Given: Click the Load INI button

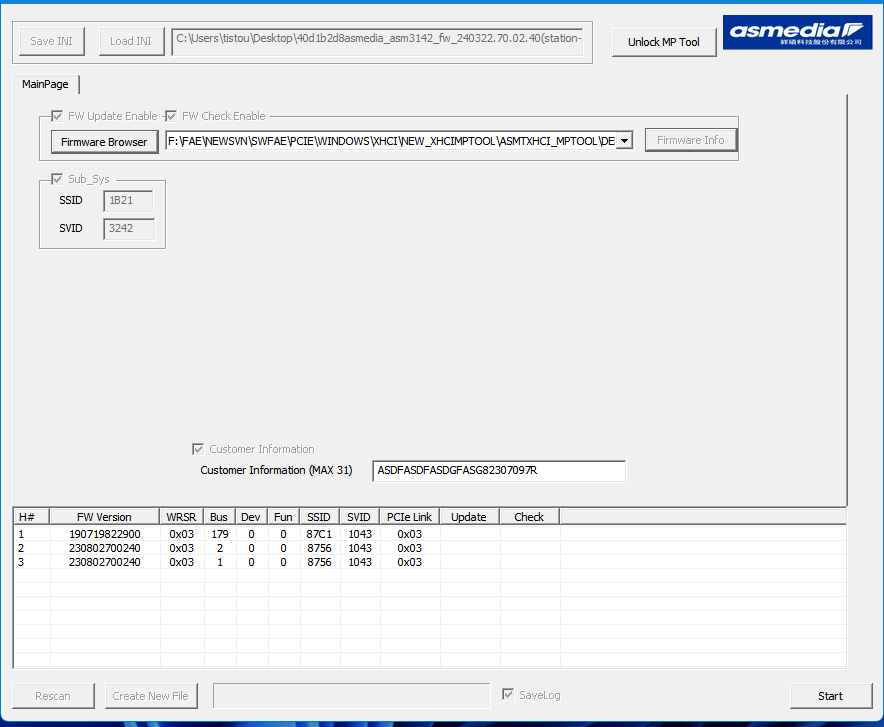Looking at the screenshot, I should pyautogui.click(x=131, y=41).
